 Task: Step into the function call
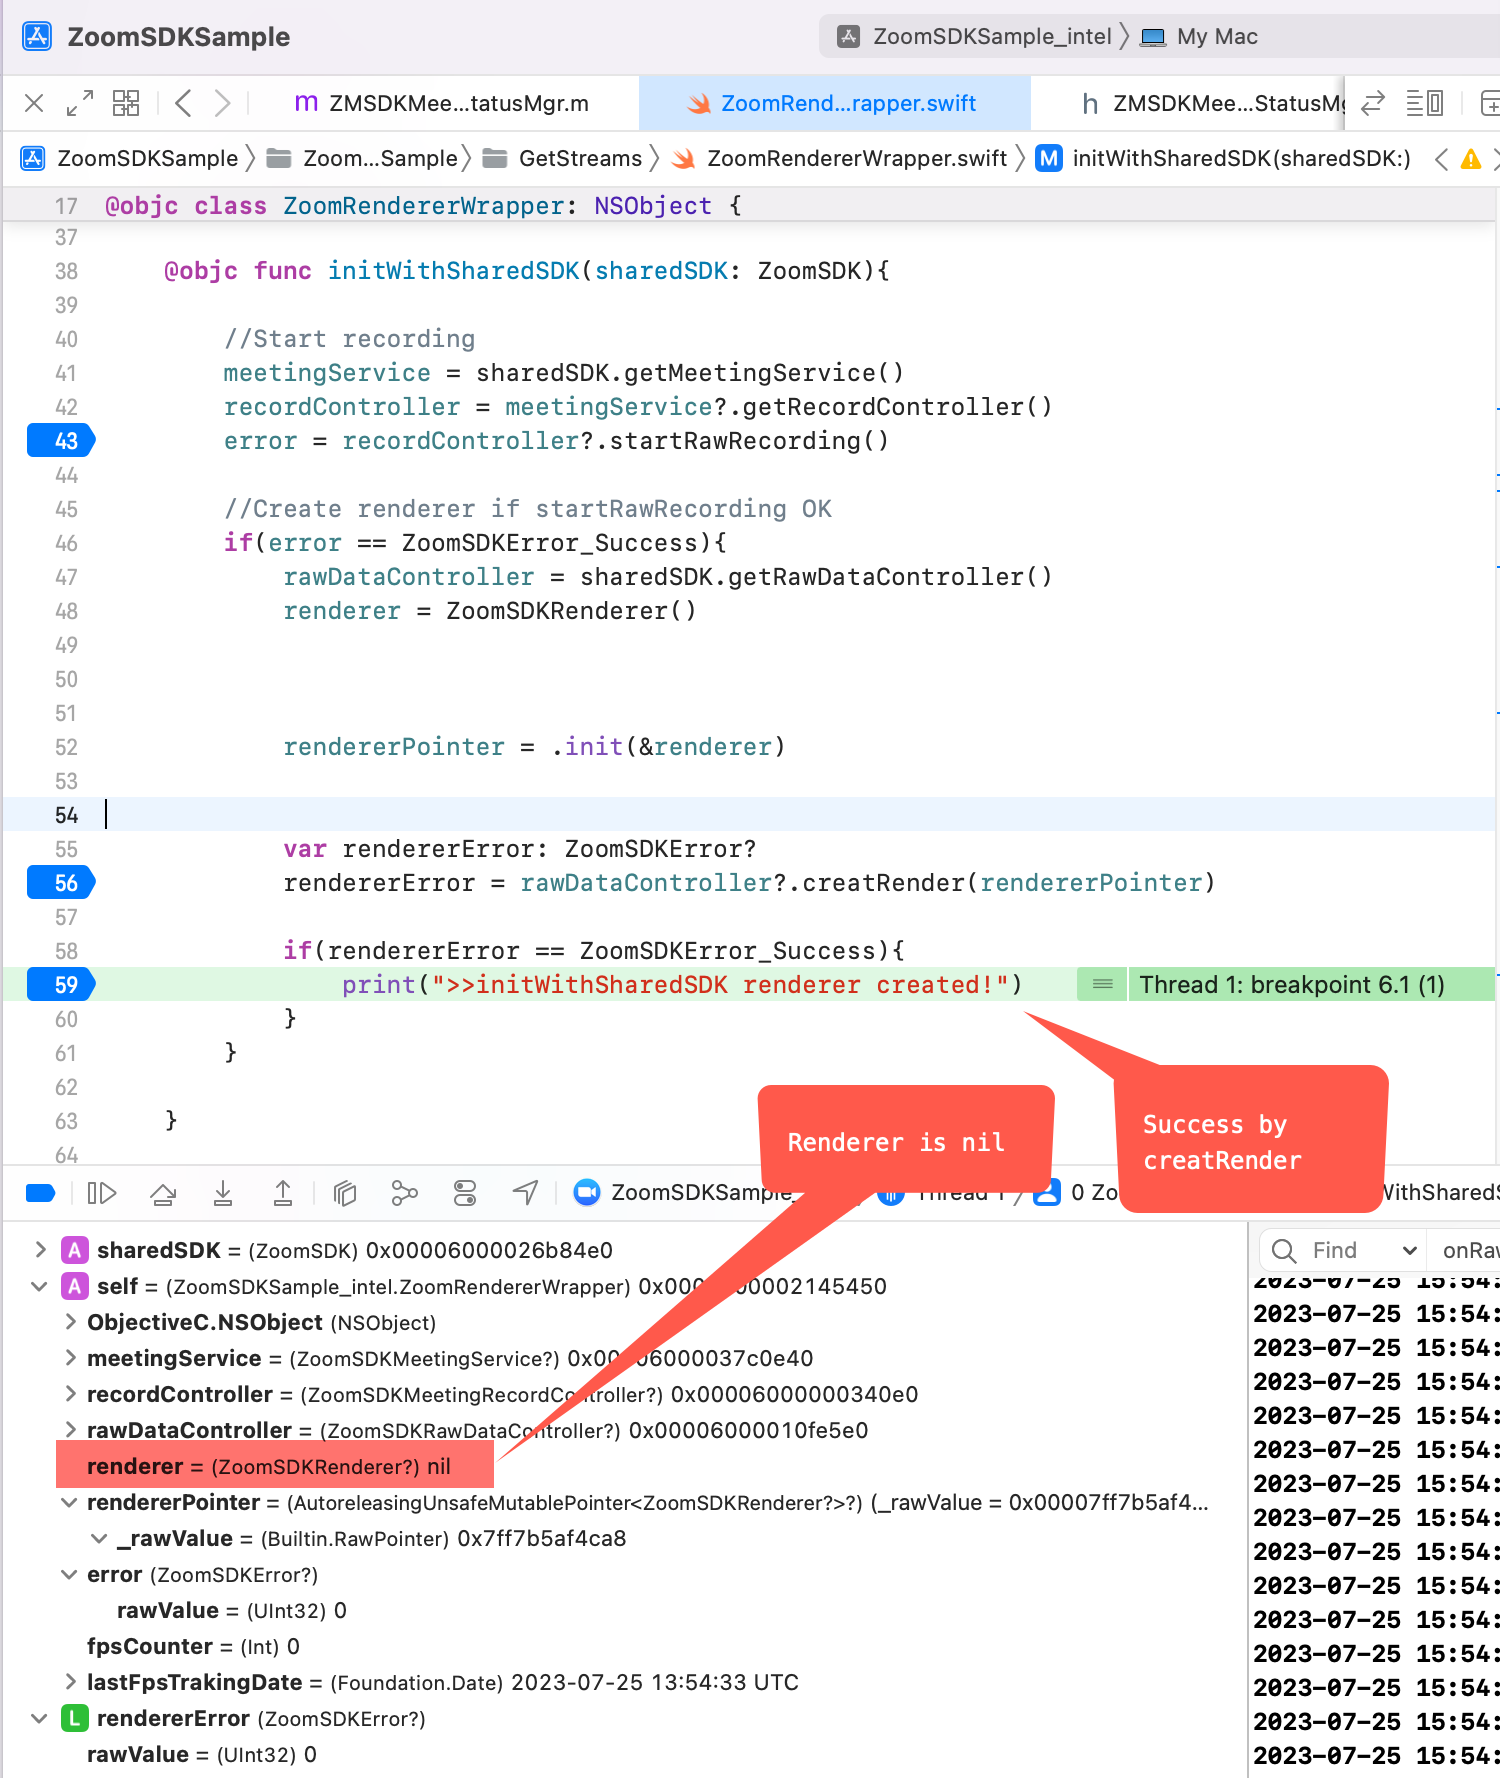223,1193
